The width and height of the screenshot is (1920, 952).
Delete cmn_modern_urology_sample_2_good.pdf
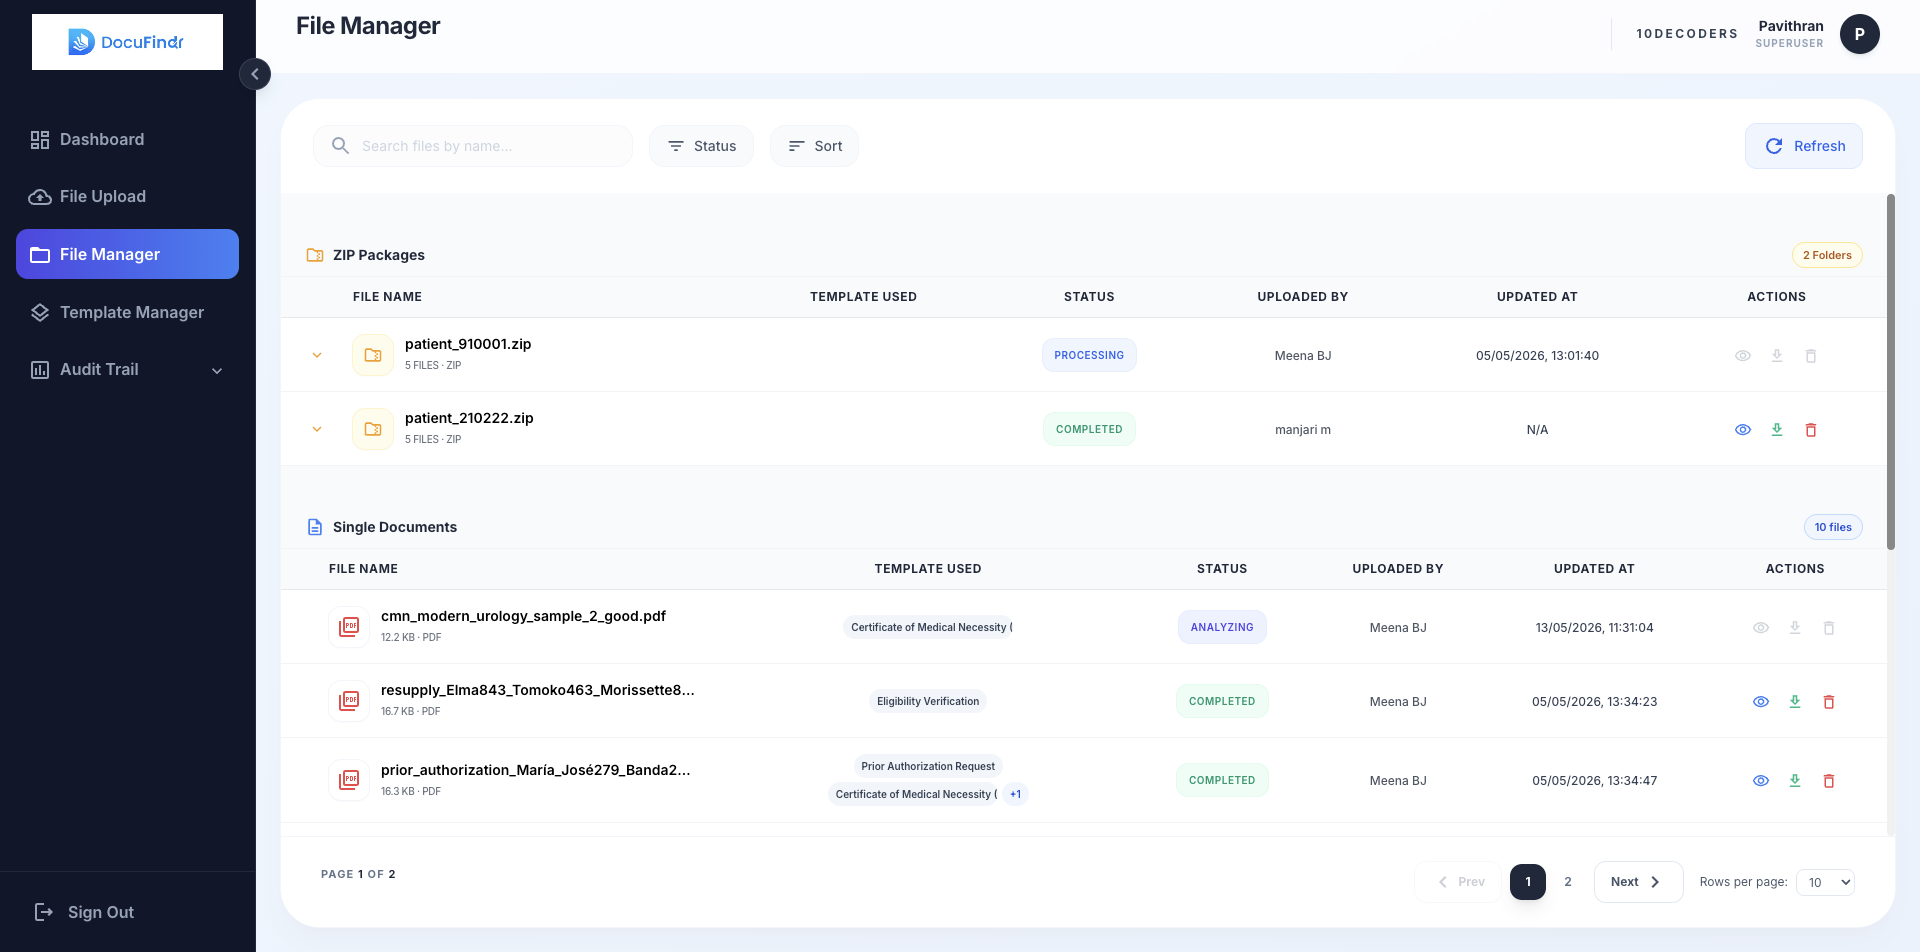point(1829,628)
